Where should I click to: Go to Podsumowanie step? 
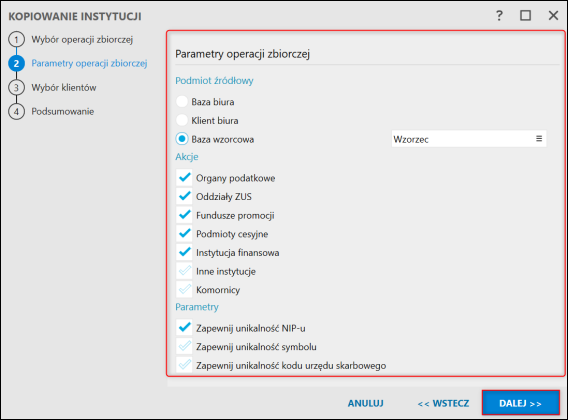pos(63,112)
